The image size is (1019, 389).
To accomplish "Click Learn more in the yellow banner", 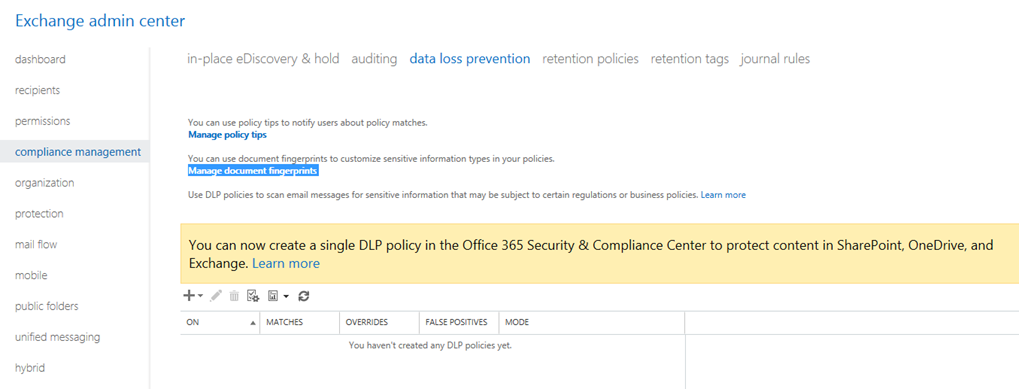I will 286,264.
